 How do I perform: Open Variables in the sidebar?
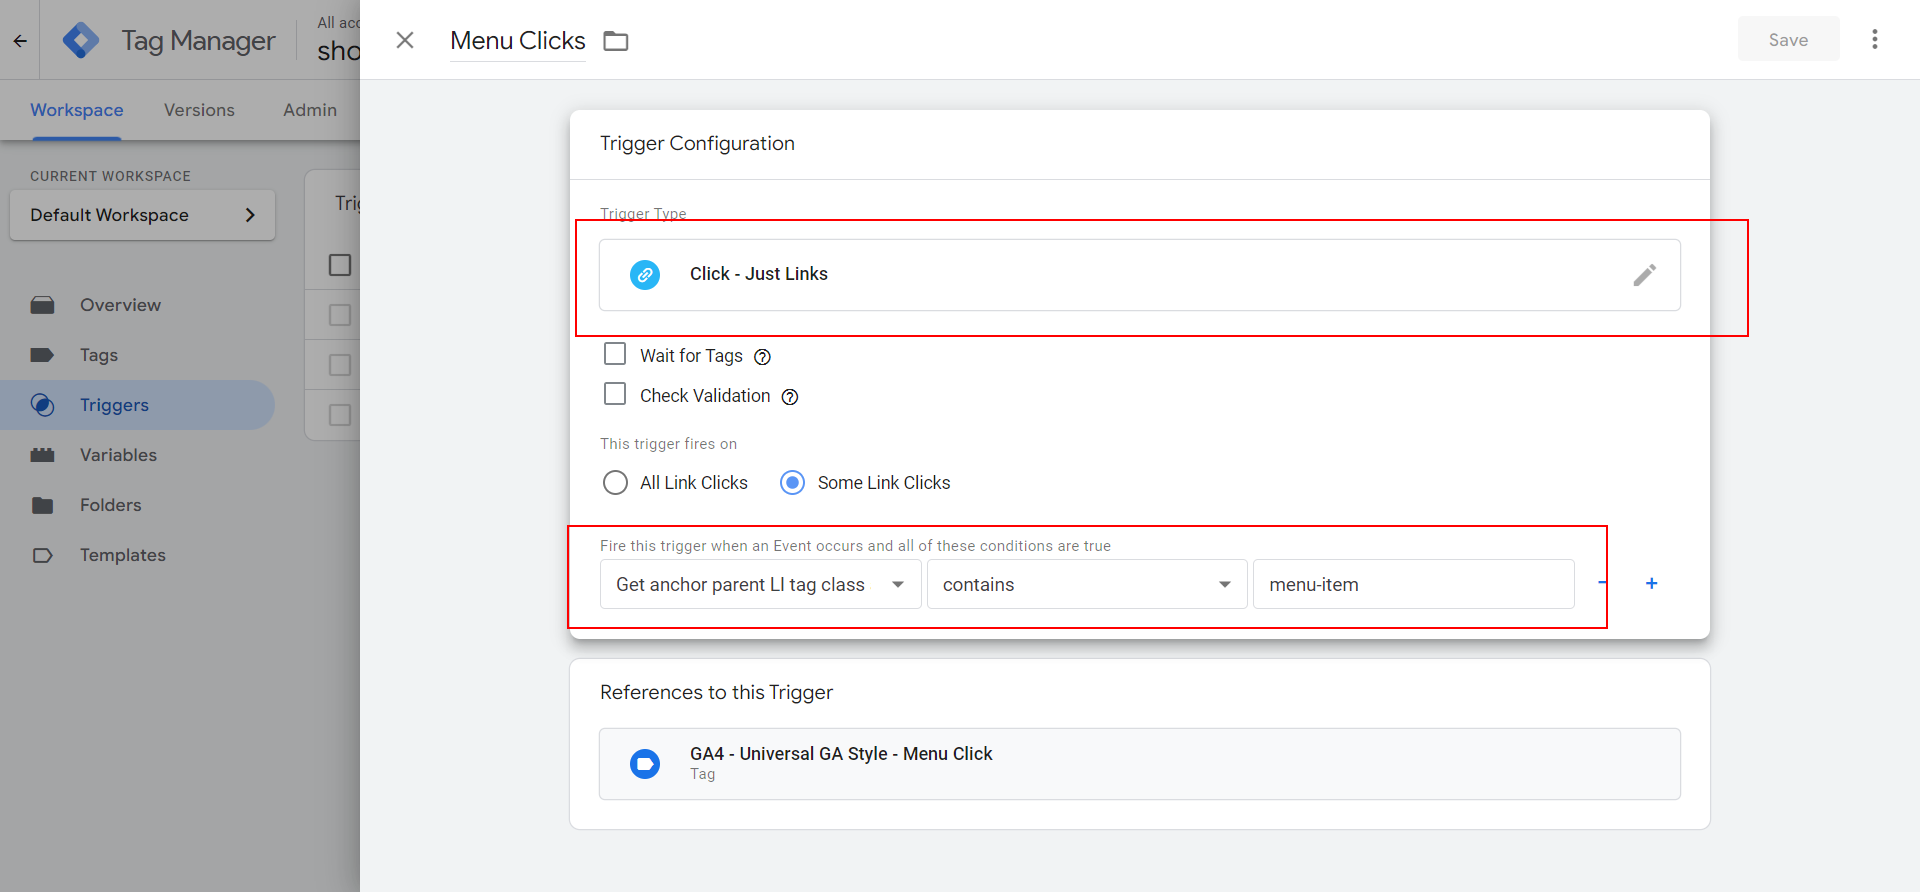coord(118,455)
